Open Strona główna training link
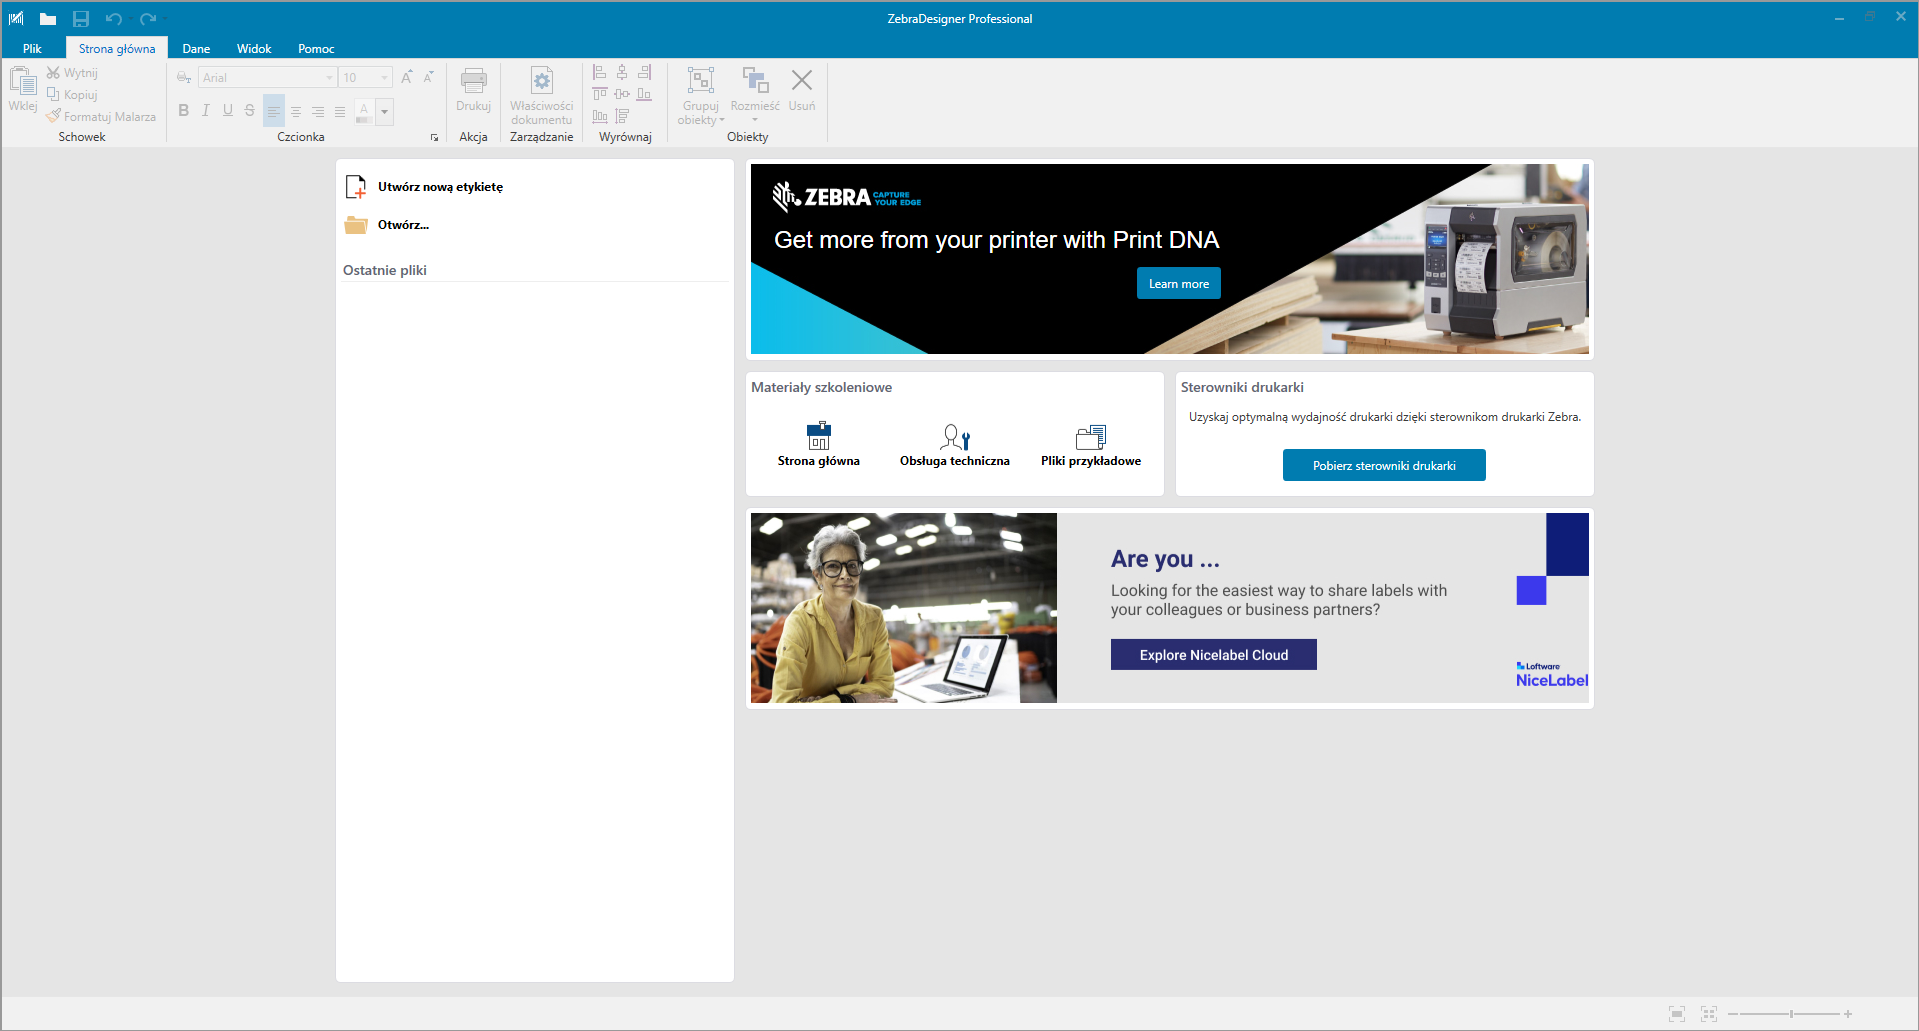 [x=819, y=446]
